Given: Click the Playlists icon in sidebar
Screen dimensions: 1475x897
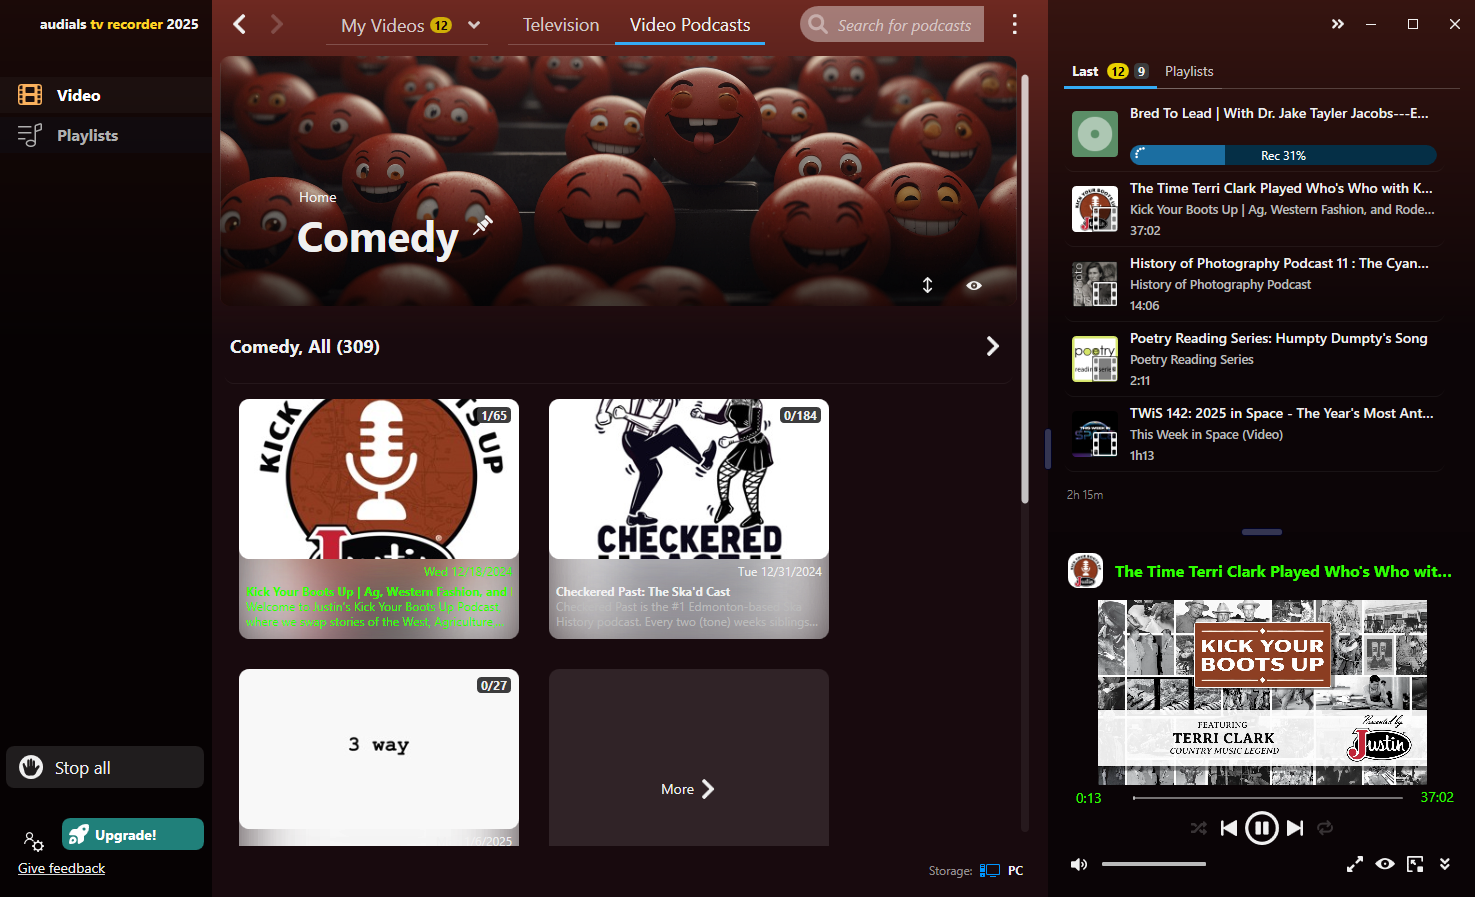Looking at the screenshot, I should coord(30,135).
